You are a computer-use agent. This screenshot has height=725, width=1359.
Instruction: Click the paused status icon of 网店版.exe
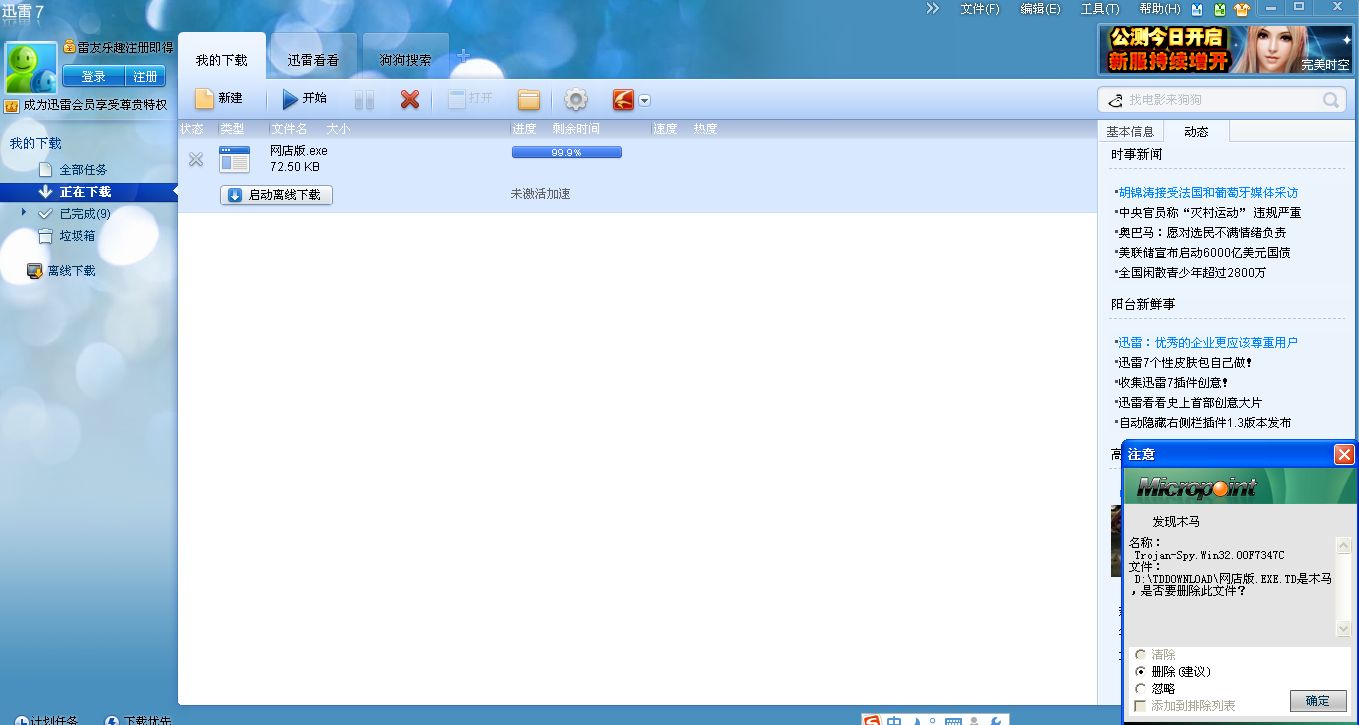click(x=196, y=160)
